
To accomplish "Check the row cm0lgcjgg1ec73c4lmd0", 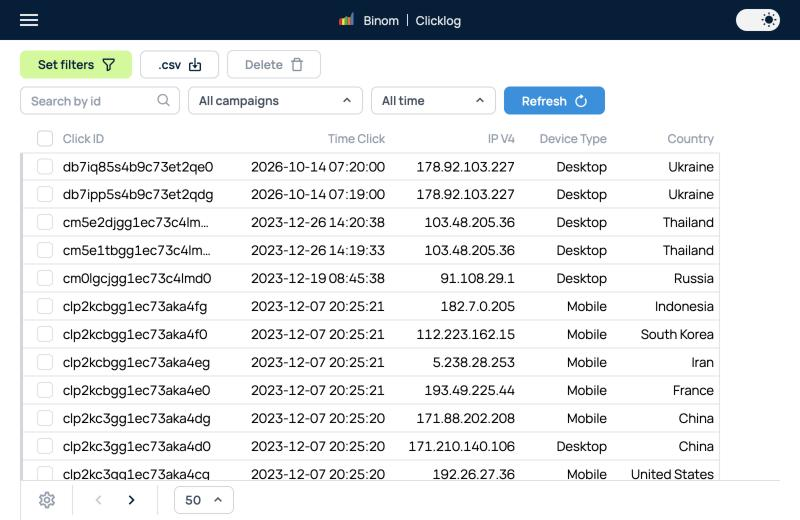I will point(45,278).
